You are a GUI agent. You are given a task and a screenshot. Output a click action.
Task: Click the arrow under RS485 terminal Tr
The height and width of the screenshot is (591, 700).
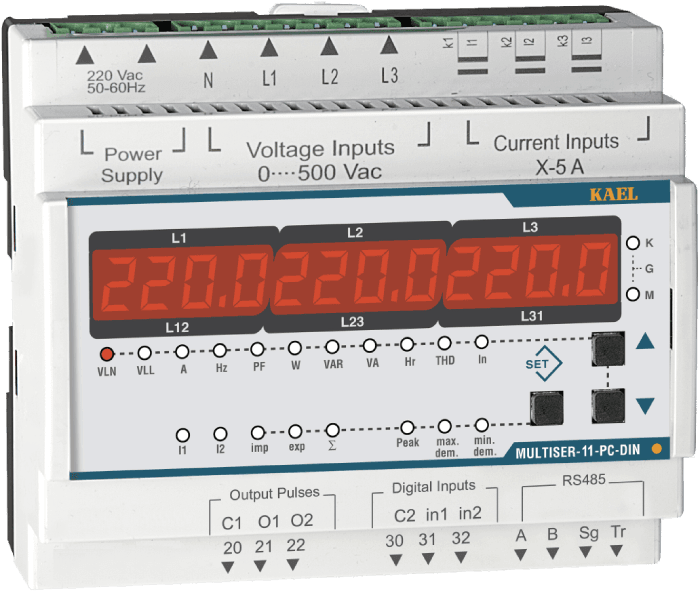click(617, 551)
